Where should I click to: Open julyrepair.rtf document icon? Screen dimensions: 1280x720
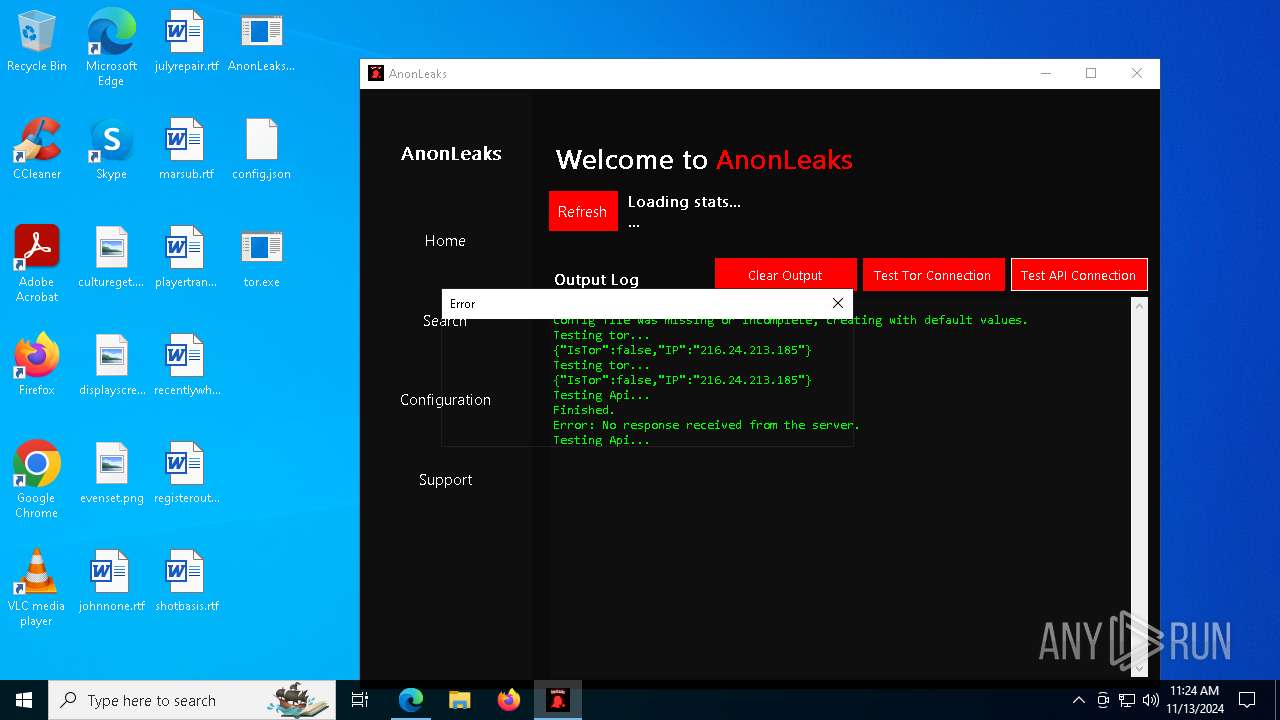186,42
